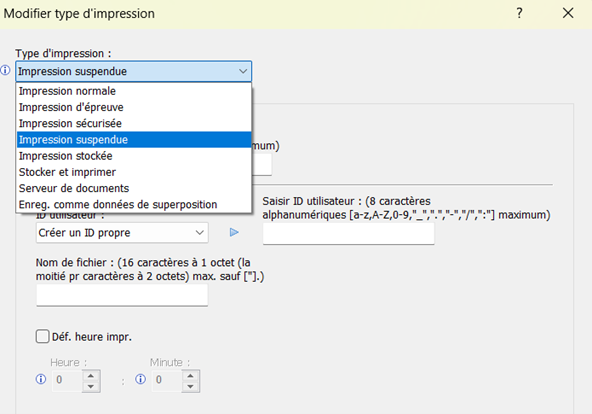Click the info icon next to Minute field

point(140,379)
